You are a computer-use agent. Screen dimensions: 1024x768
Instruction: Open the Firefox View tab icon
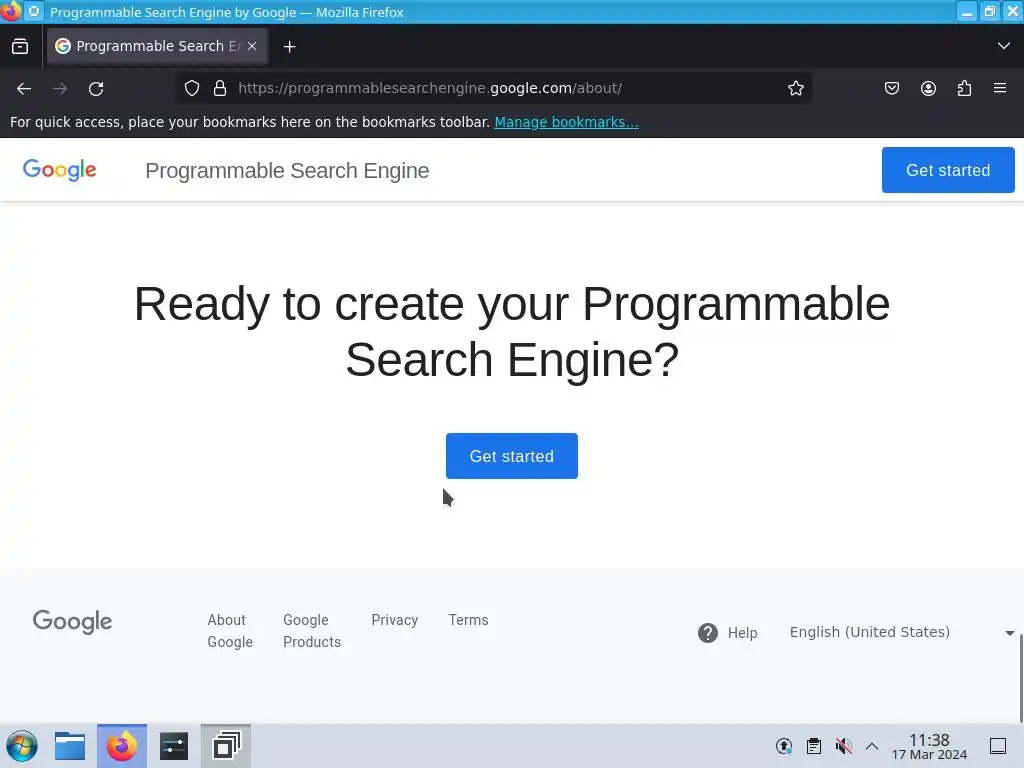click(20, 46)
